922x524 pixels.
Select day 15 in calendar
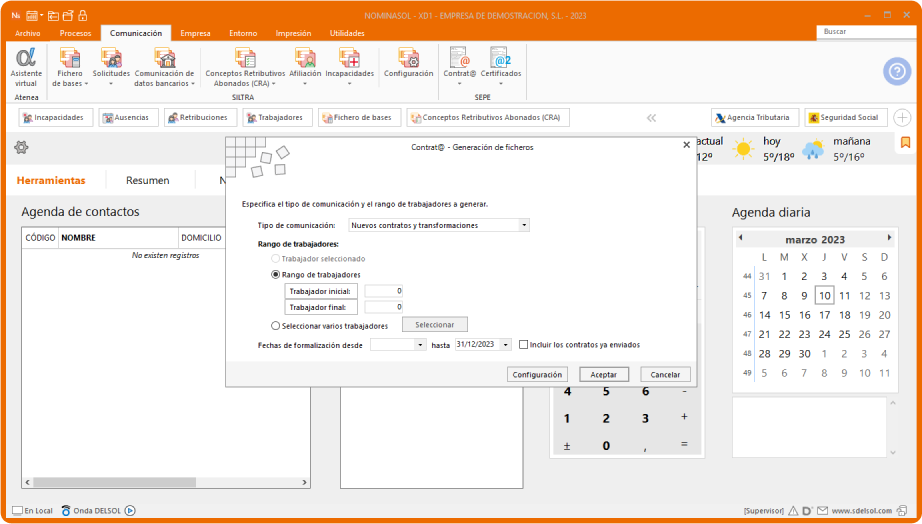[x=784, y=315]
